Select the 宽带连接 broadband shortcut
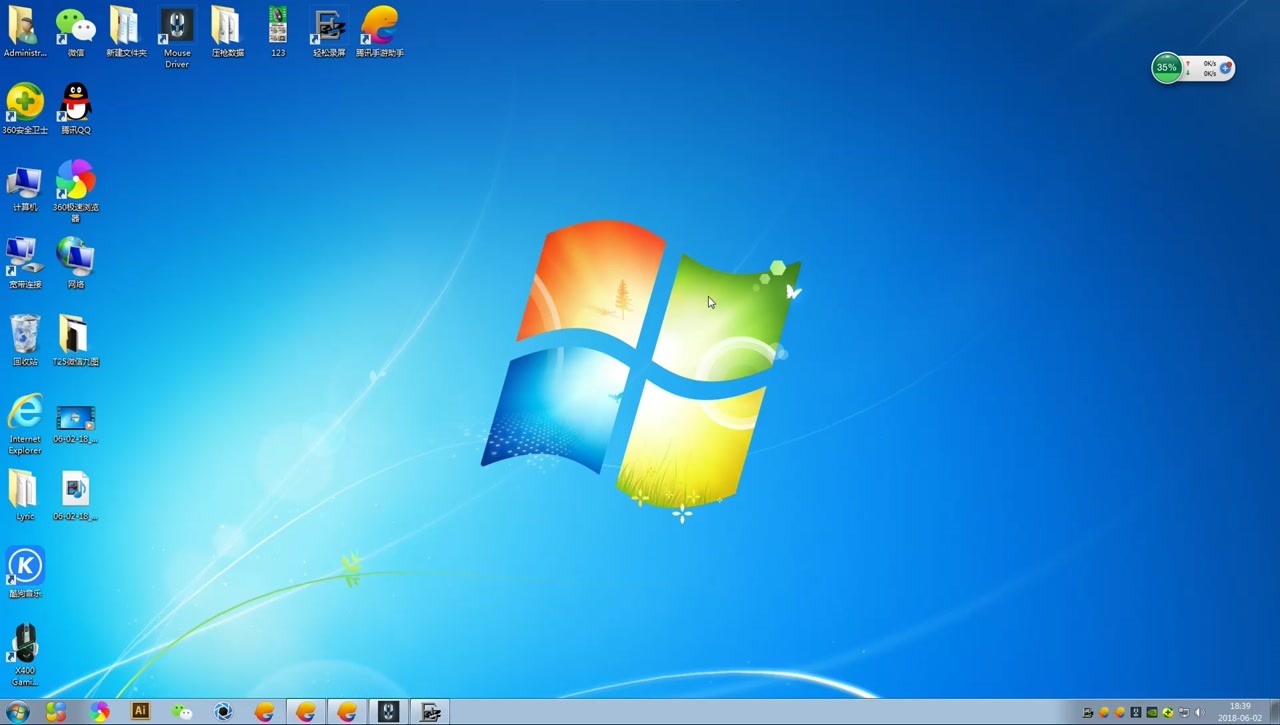The width and height of the screenshot is (1280, 725). (24, 263)
